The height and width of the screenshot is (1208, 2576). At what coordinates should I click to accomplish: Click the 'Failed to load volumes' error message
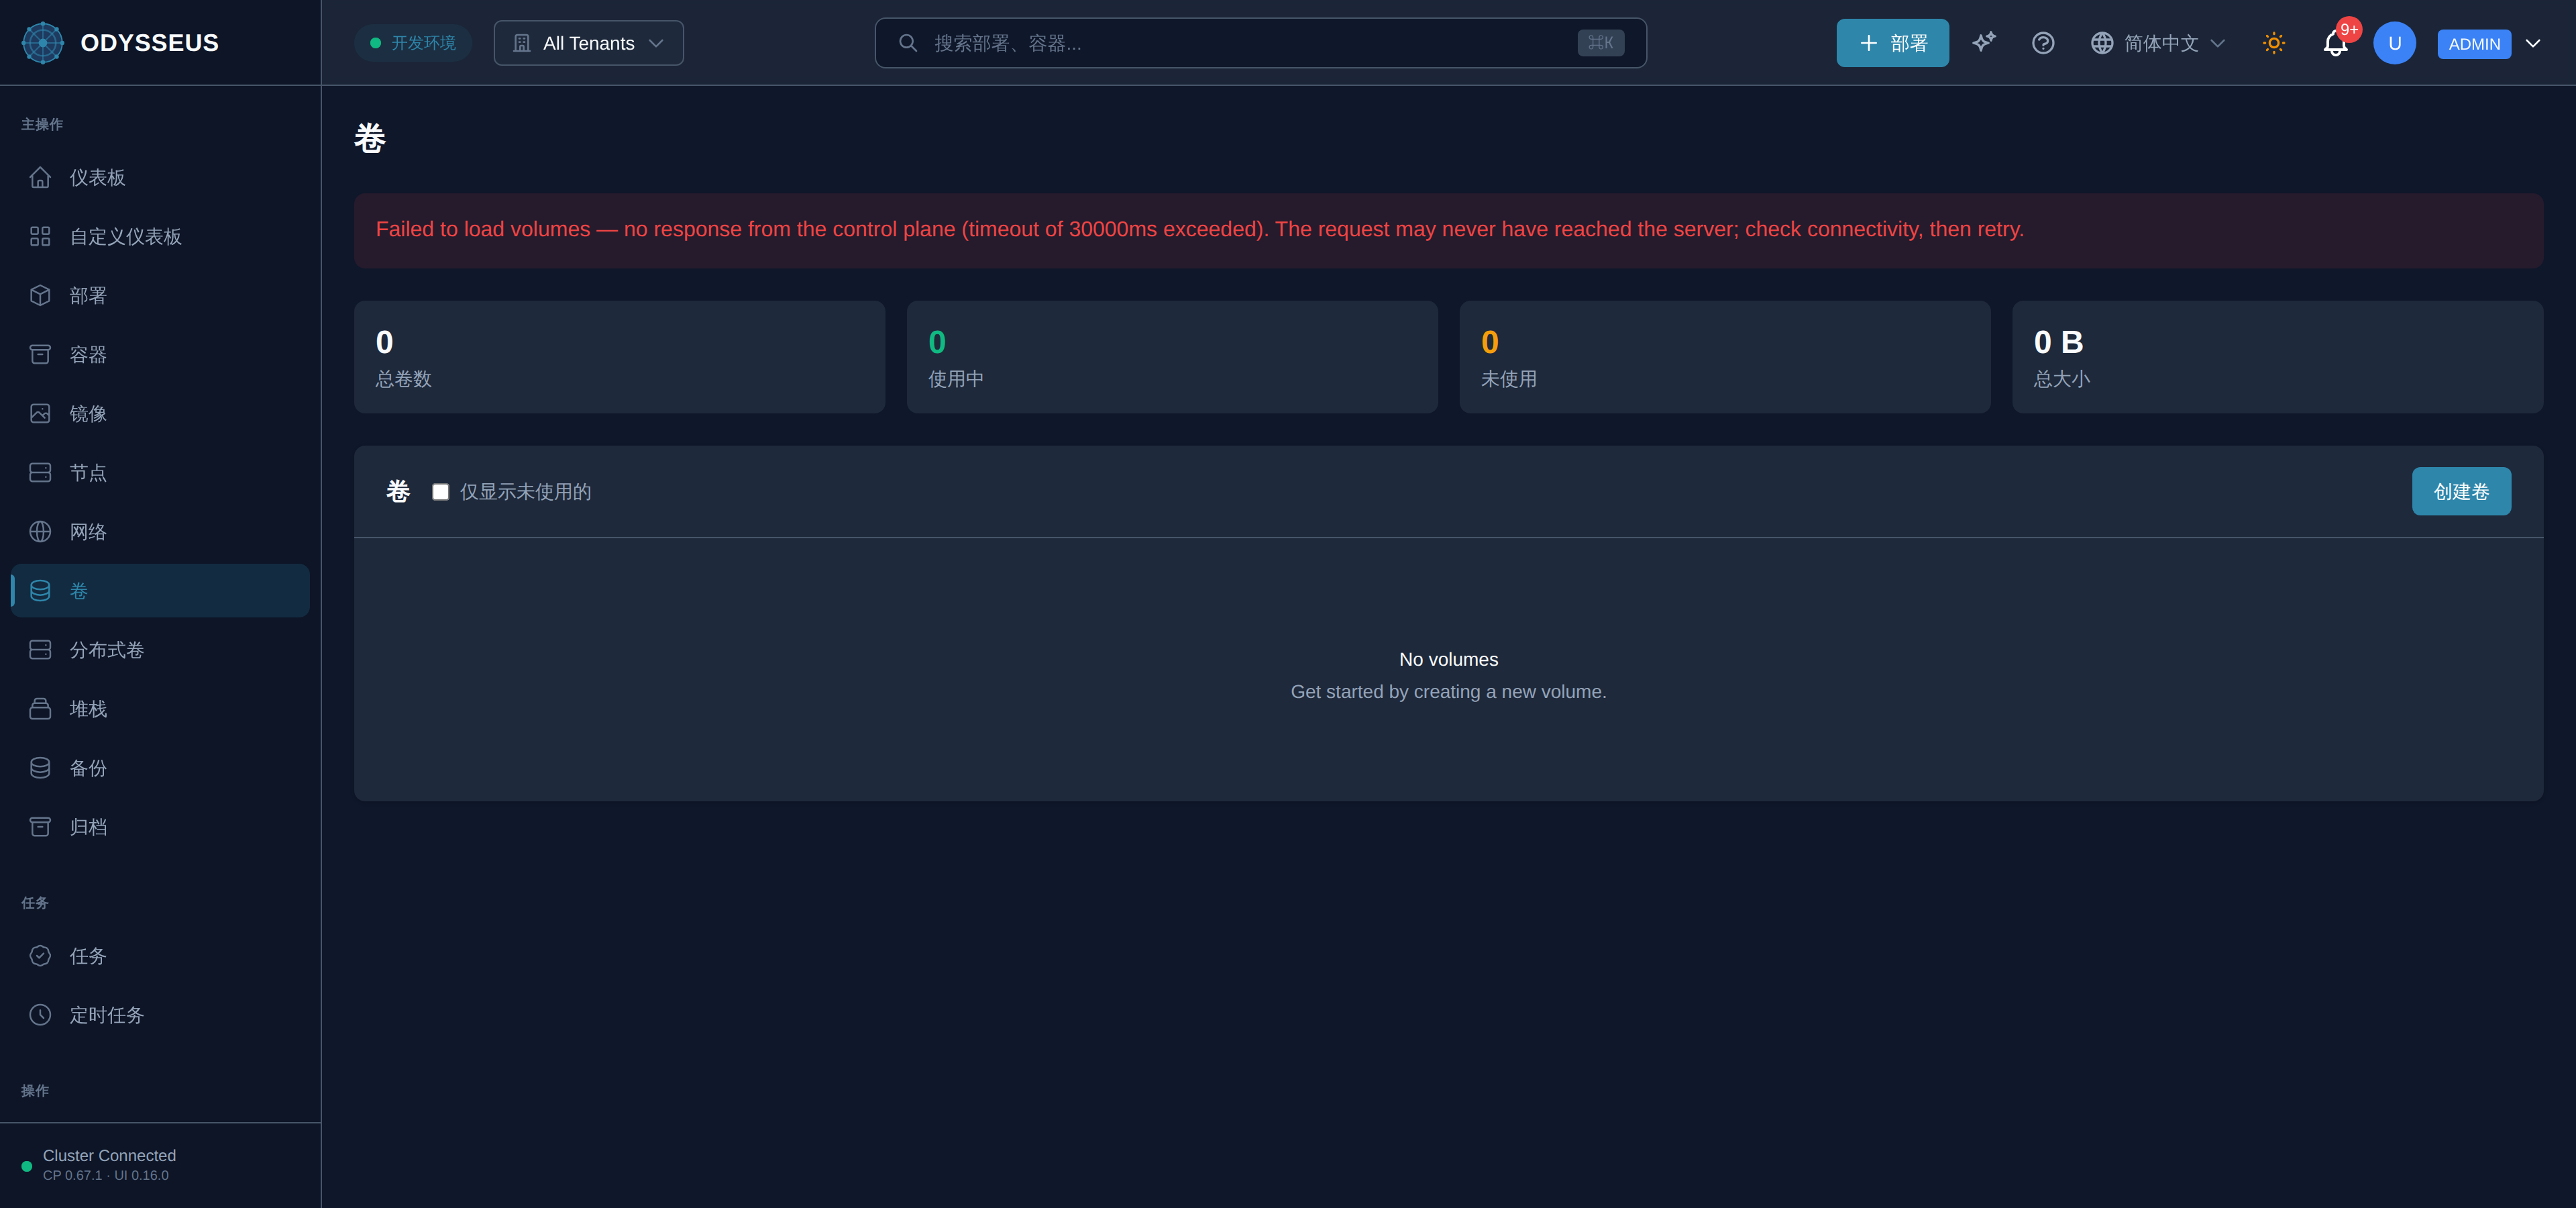(x=1199, y=229)
